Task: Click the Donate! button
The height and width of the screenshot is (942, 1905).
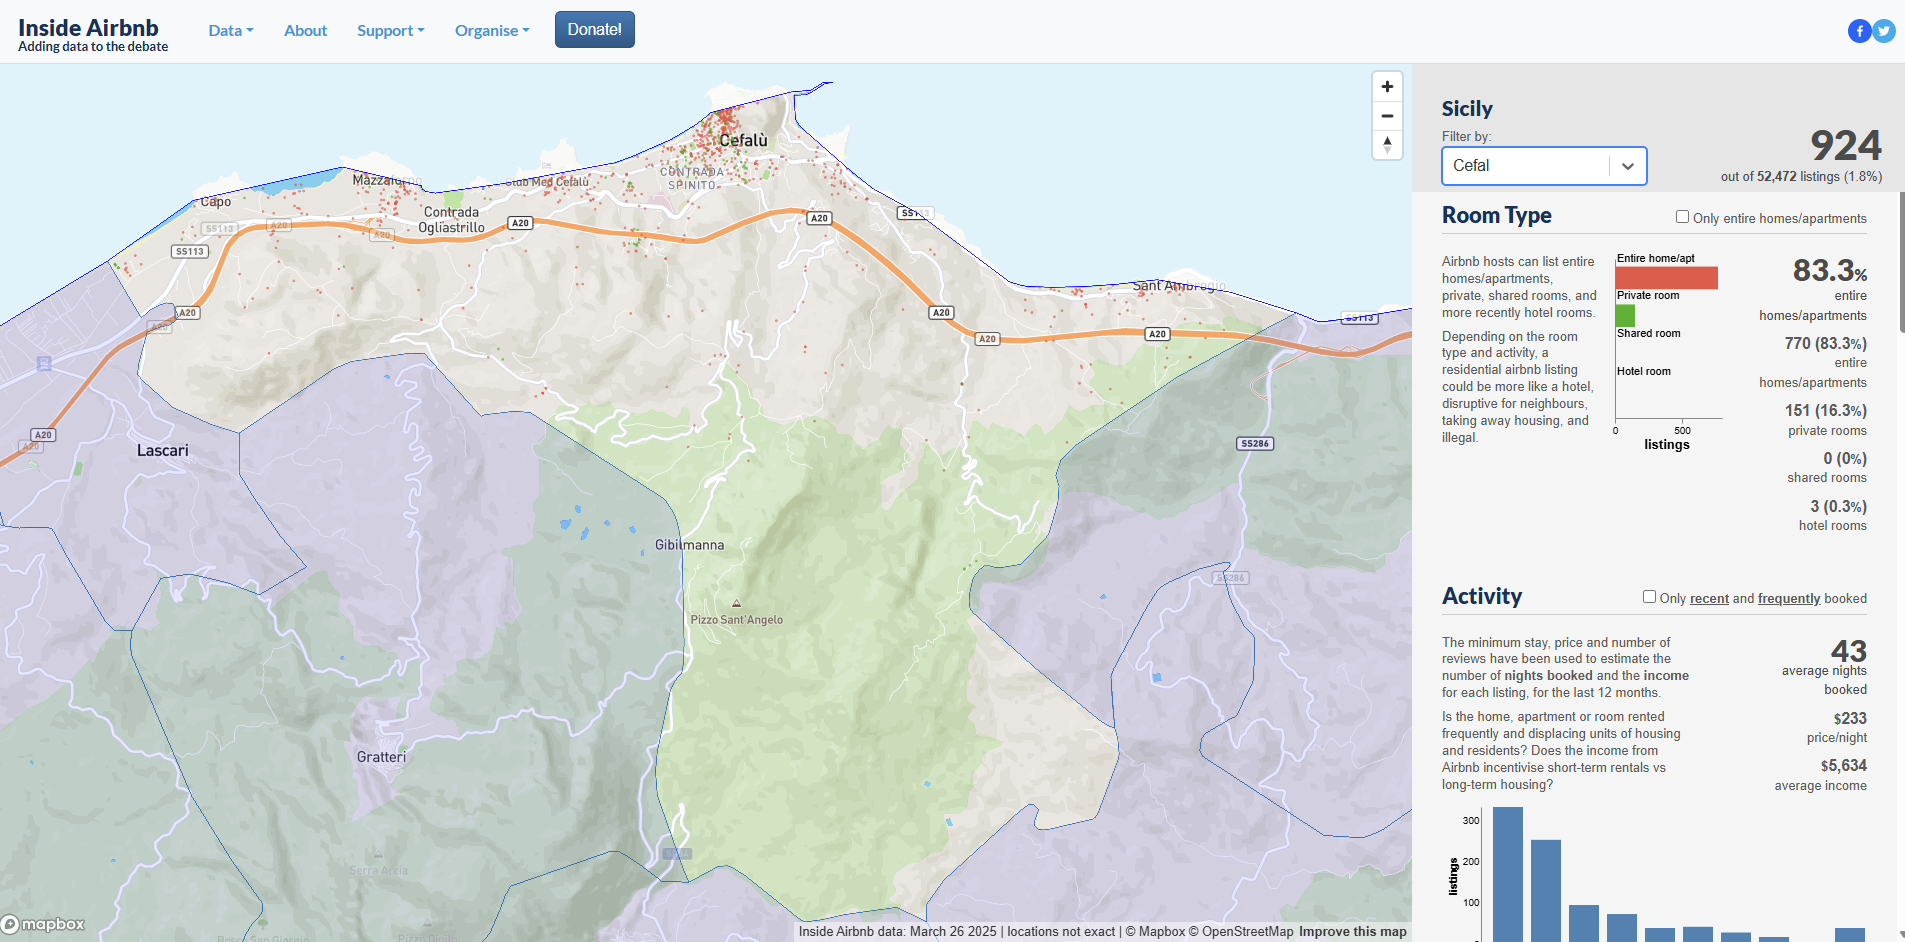Action: 595,30
